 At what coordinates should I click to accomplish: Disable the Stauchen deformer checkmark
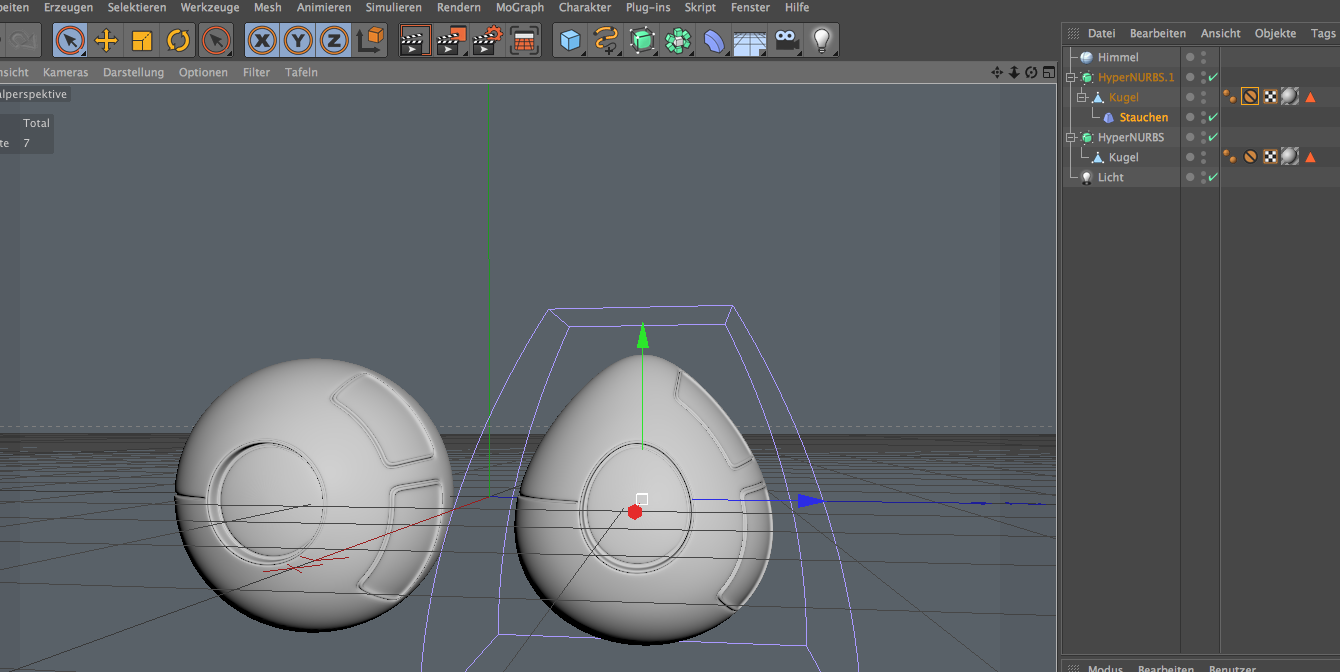[x=1213, y=118]
